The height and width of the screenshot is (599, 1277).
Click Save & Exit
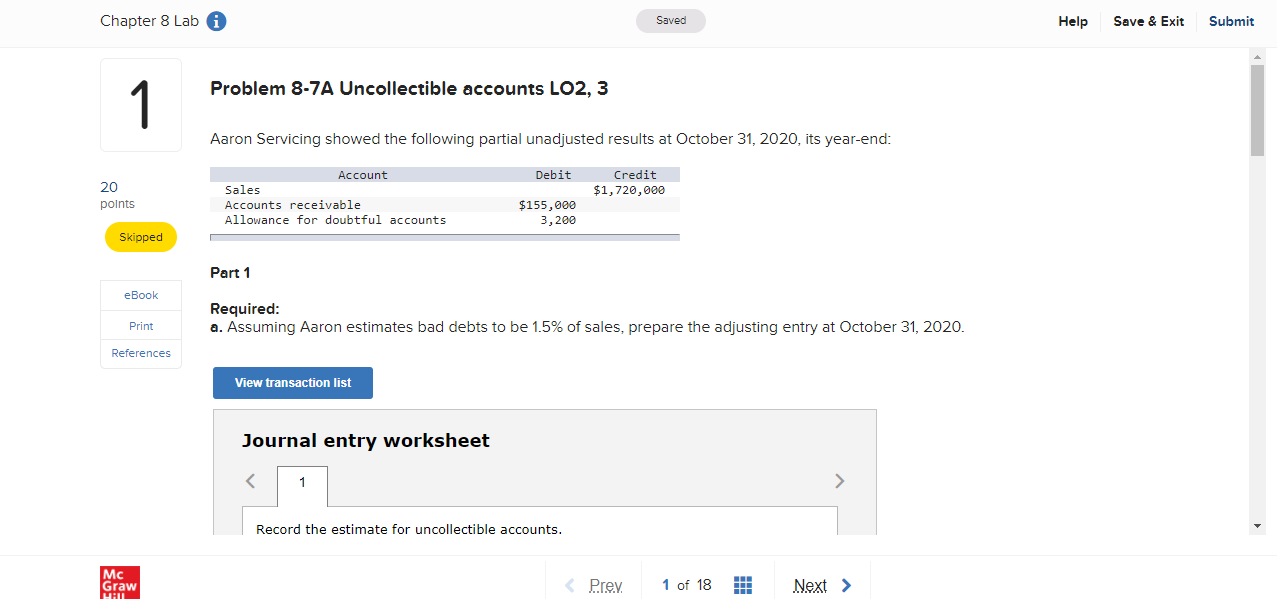tap(1148, 21)
